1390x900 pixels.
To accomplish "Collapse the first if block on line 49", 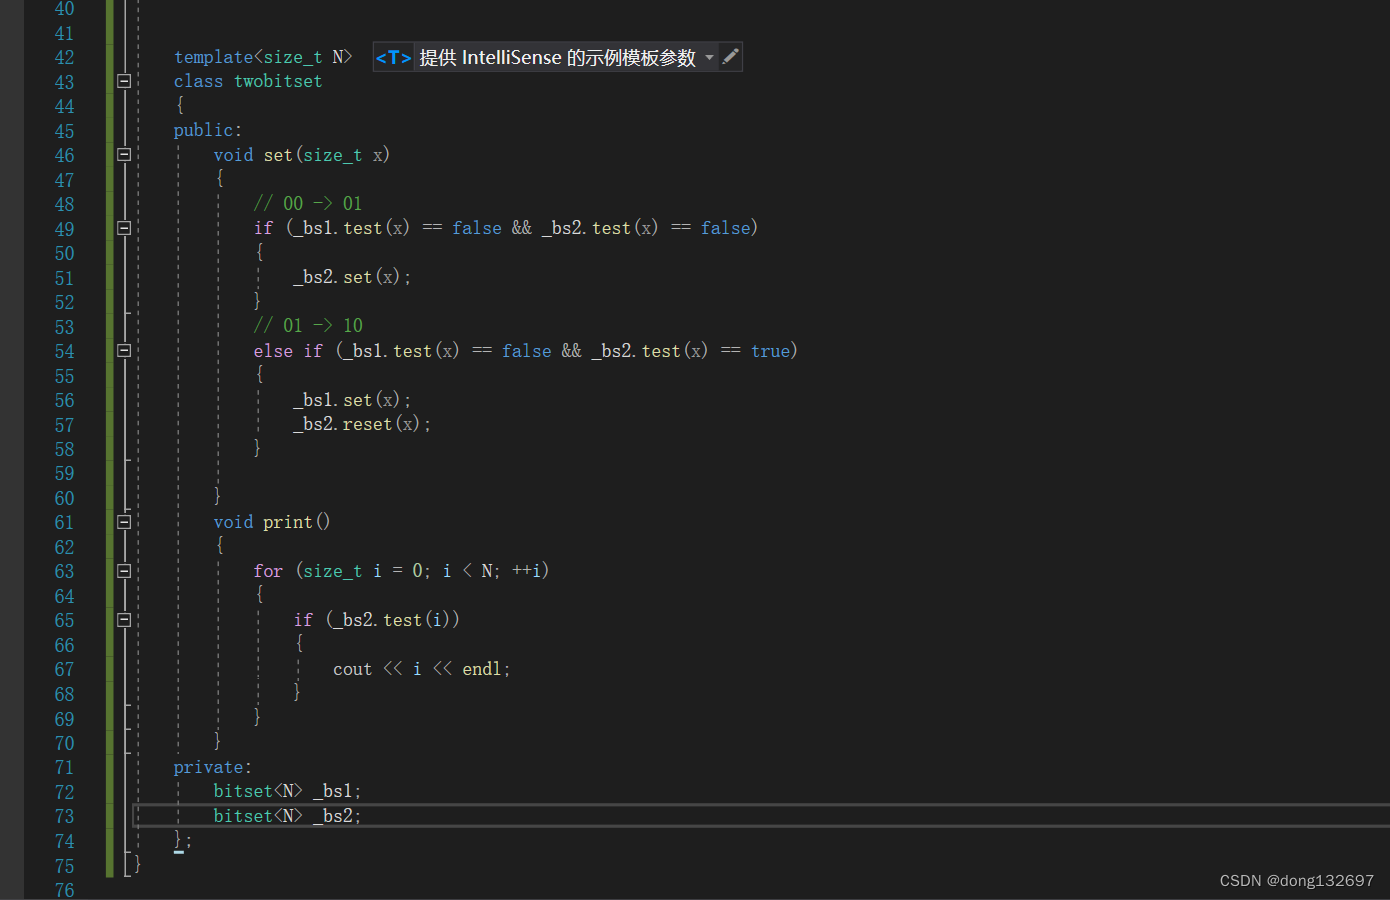I will pos(124,228).
